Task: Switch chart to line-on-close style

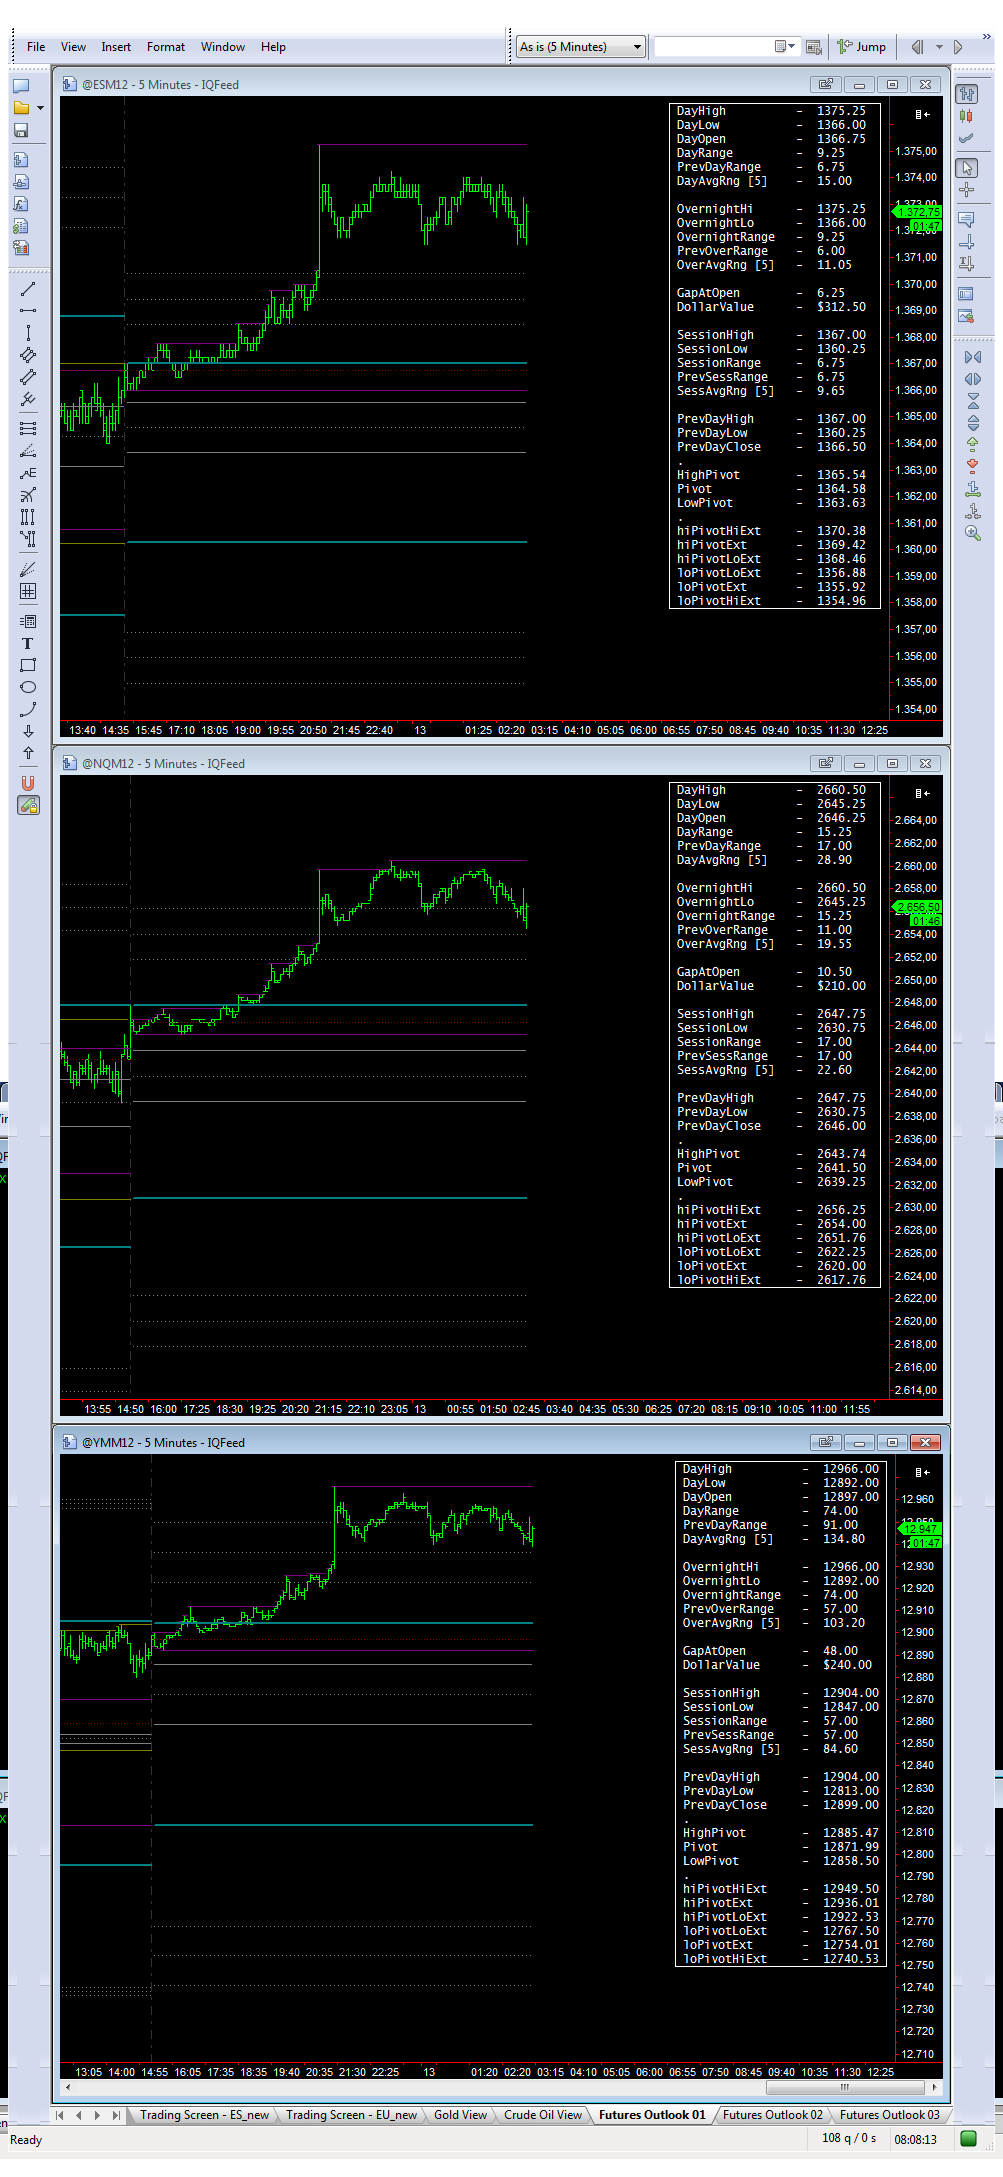Action: tap(967, 139)
